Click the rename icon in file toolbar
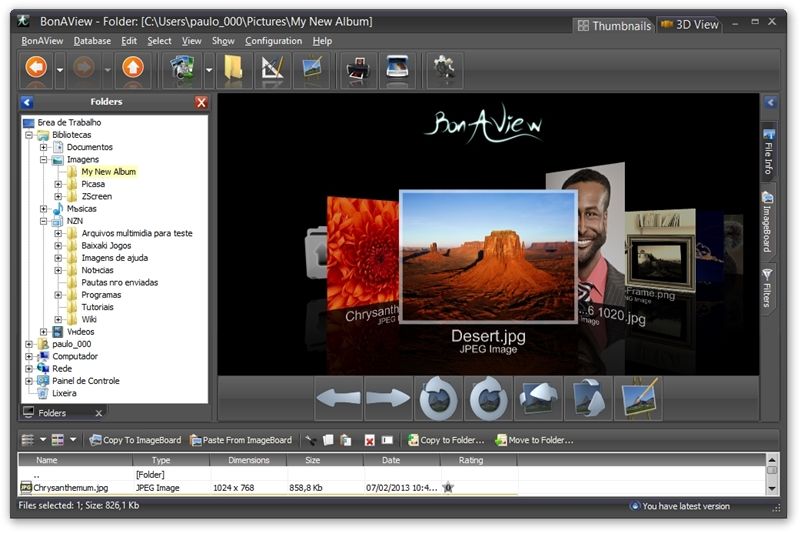Viewport: 800px width, 533px height. coord(387,440)
